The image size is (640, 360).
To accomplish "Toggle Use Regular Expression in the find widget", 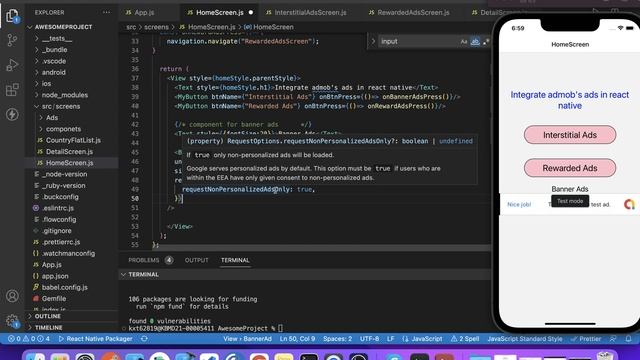I will coord(486,41).
